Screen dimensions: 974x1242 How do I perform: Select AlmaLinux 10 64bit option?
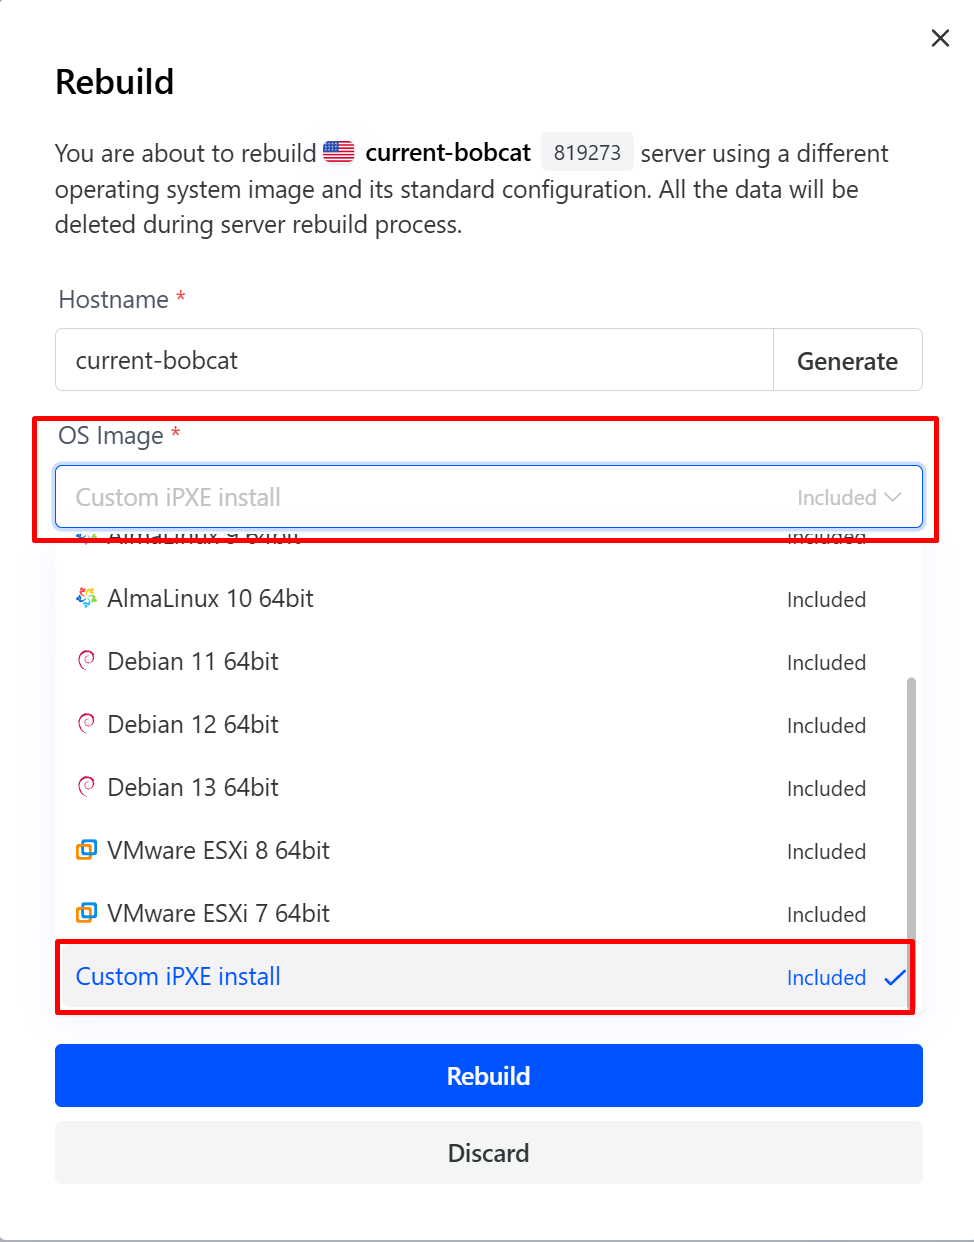tap(210, 599)
